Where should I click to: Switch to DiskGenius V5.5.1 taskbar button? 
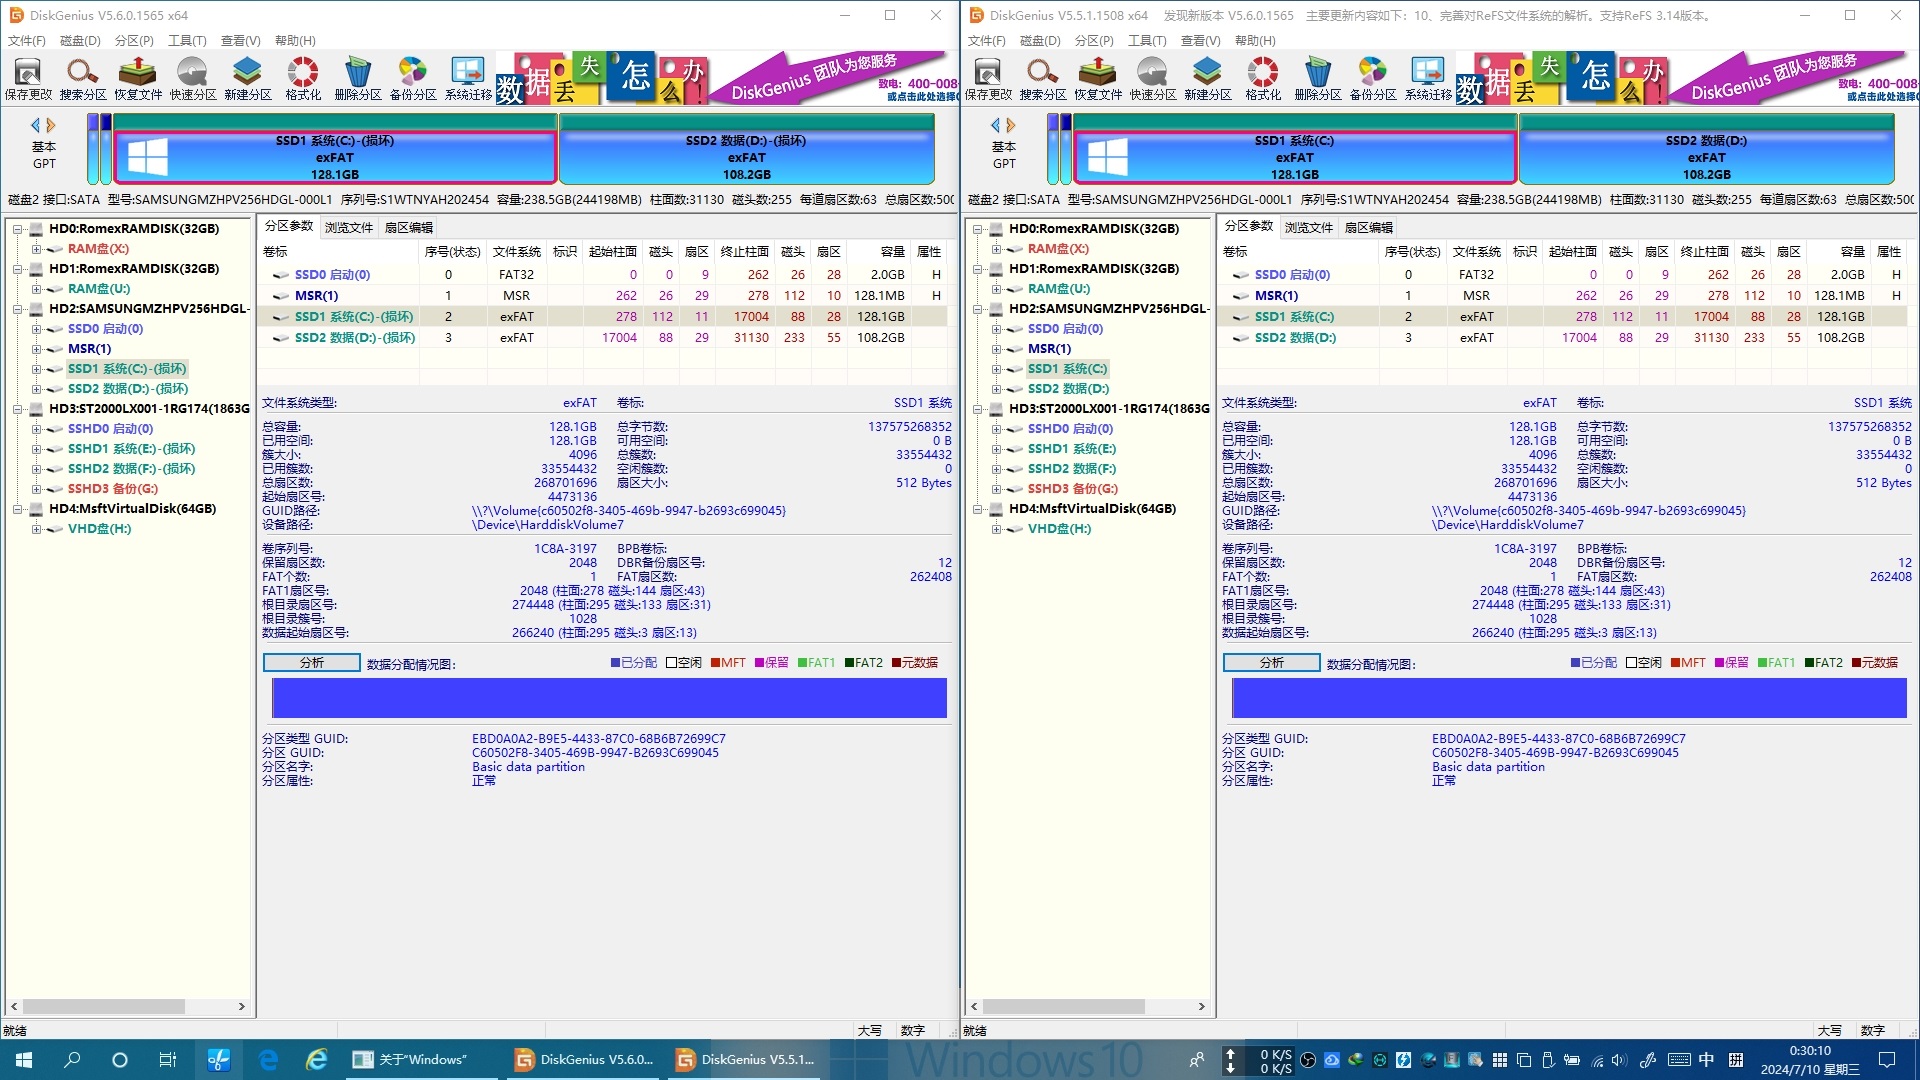[745, 1059]
